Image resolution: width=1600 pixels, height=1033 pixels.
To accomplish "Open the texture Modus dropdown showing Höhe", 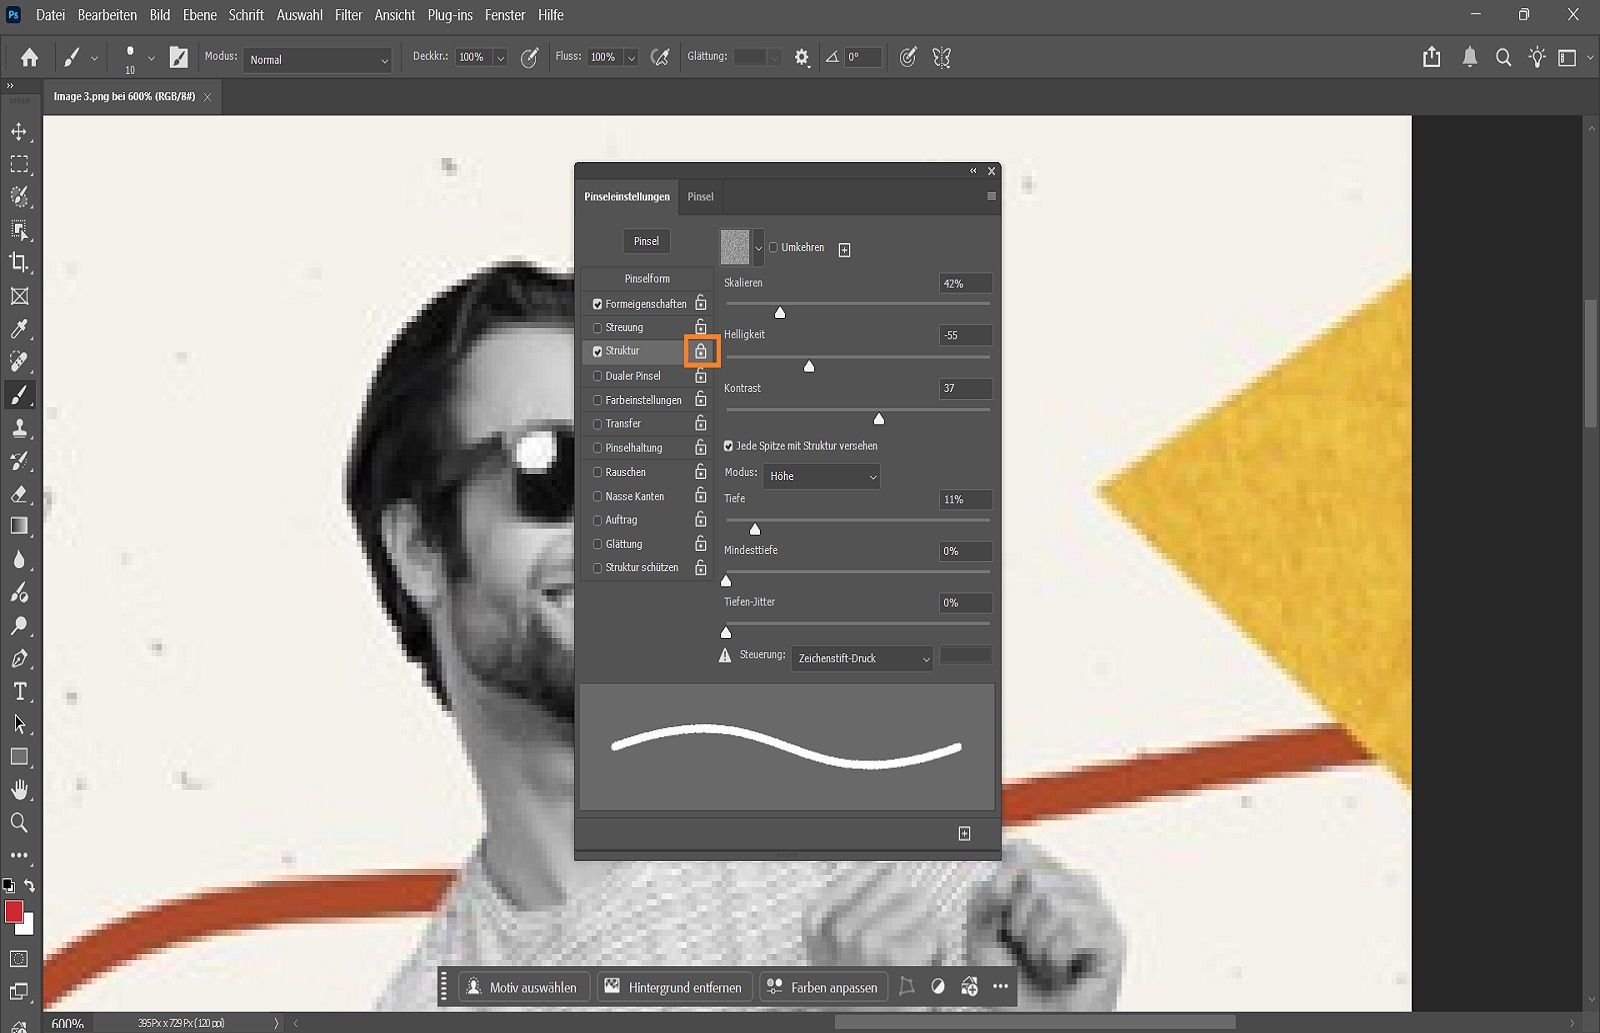I will [x=820, y=476].
